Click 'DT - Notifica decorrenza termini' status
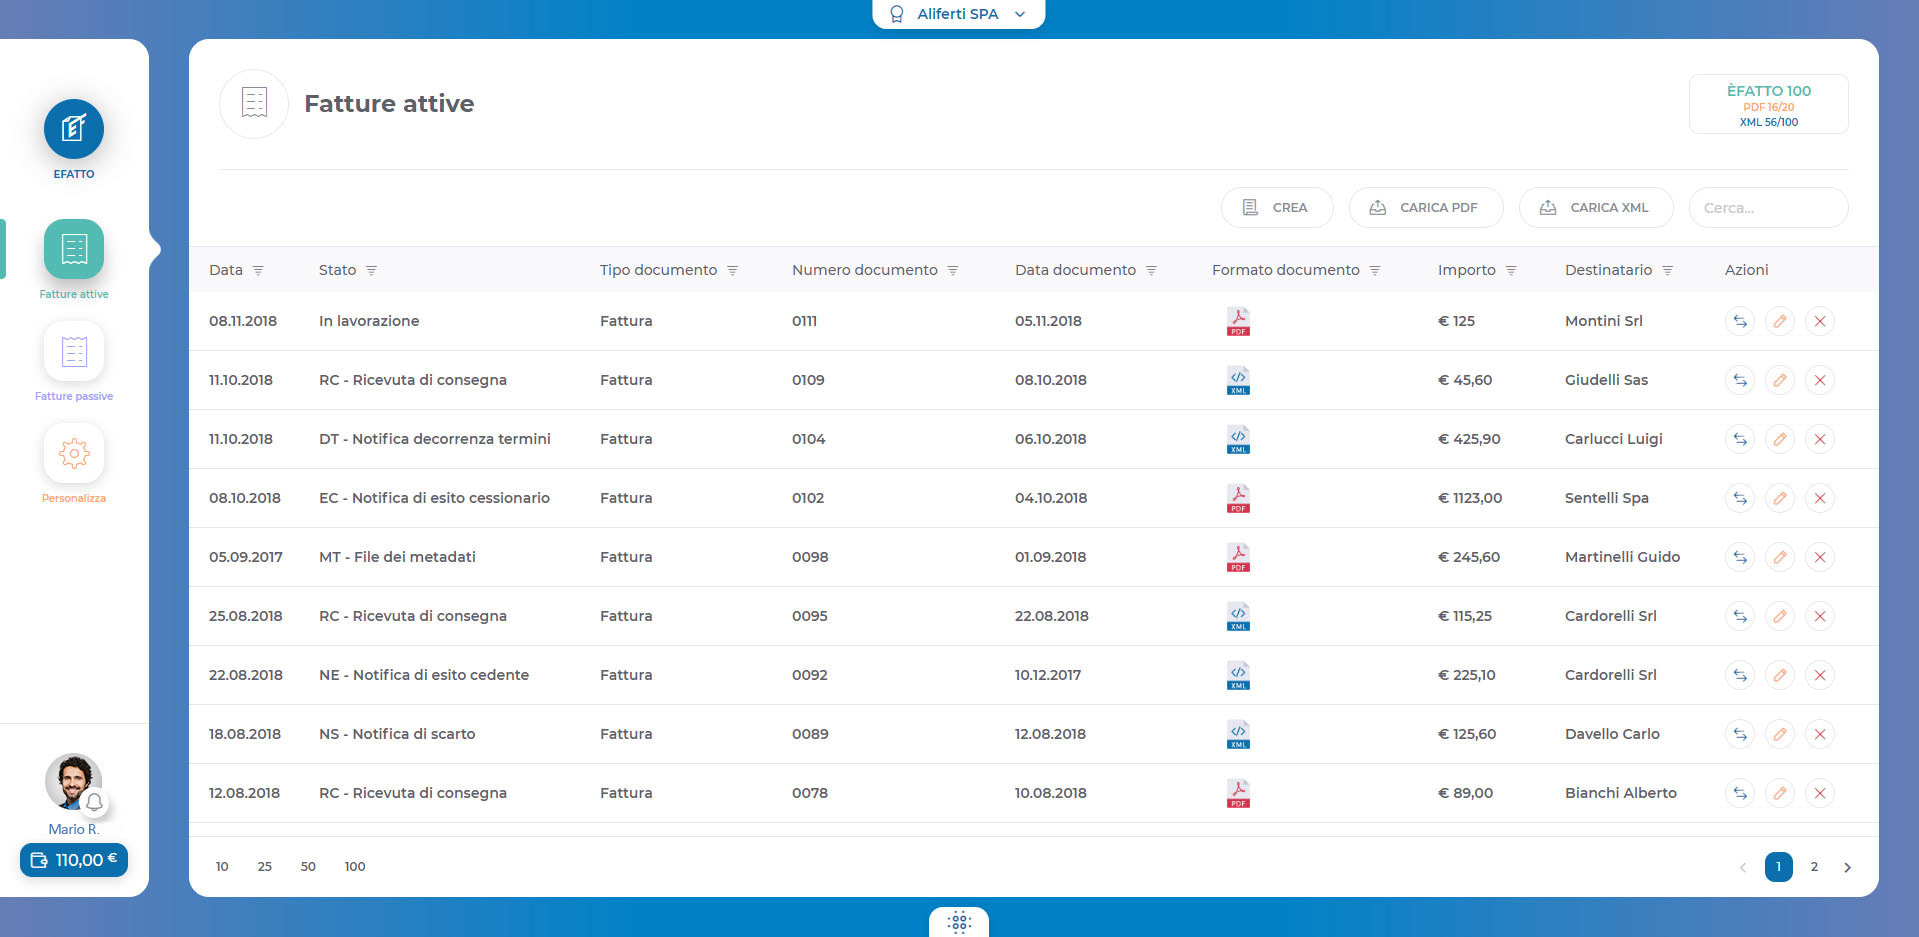Screen dimensions: 1919x937 point(435,439)
